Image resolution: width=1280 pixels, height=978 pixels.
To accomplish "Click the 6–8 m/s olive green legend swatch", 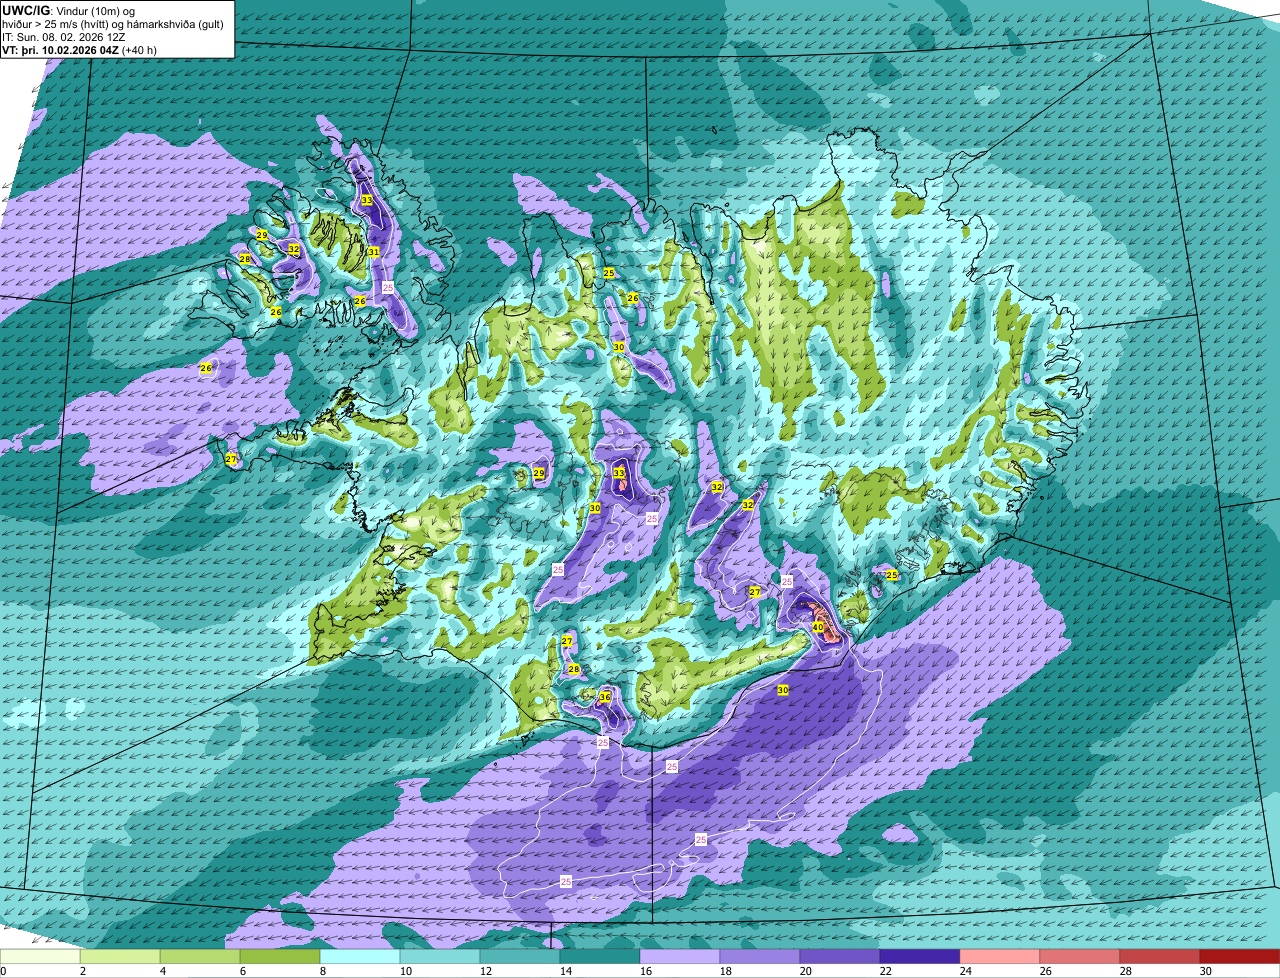I will pyautogui.click(x=280, y=957).
